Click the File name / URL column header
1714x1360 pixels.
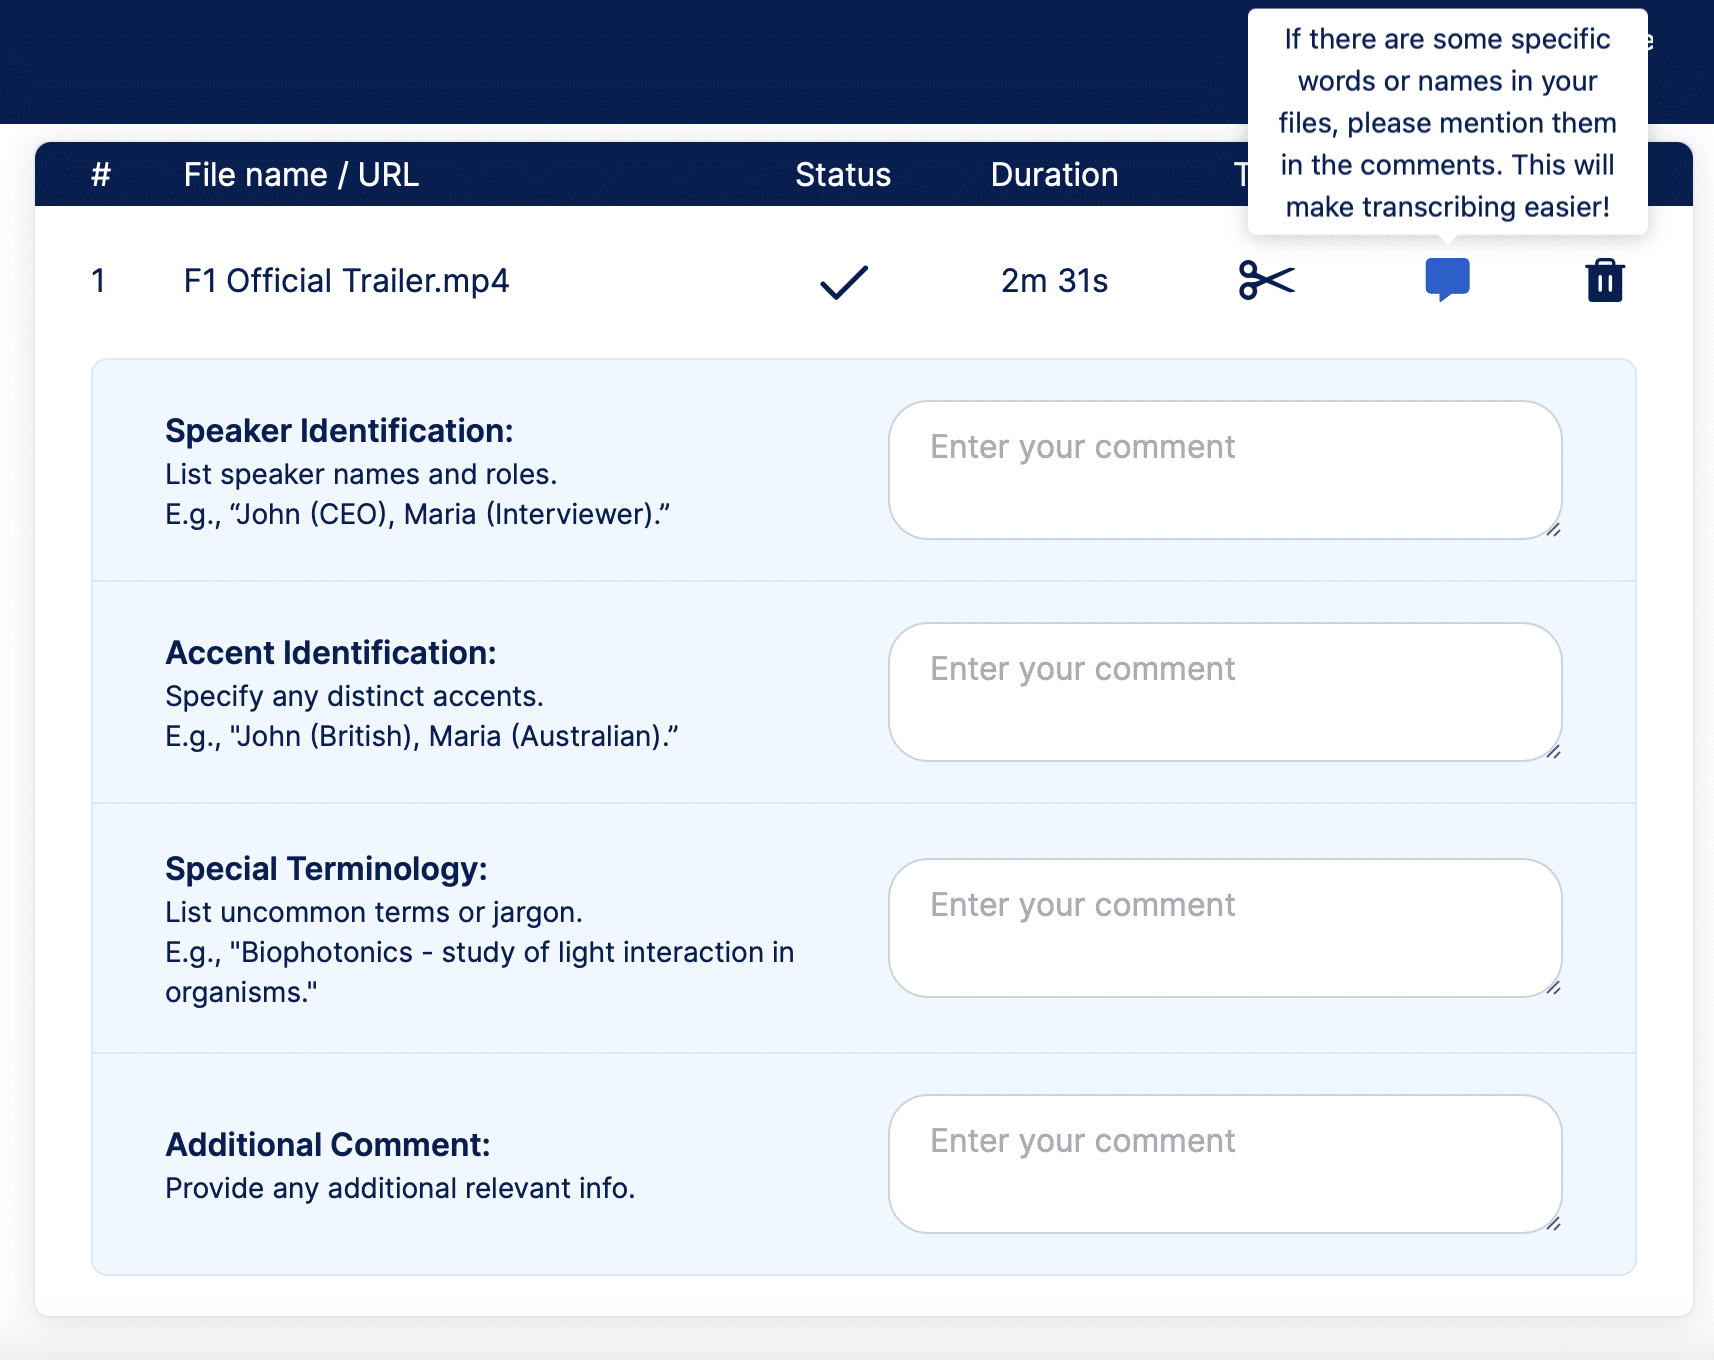click(300, 174)
